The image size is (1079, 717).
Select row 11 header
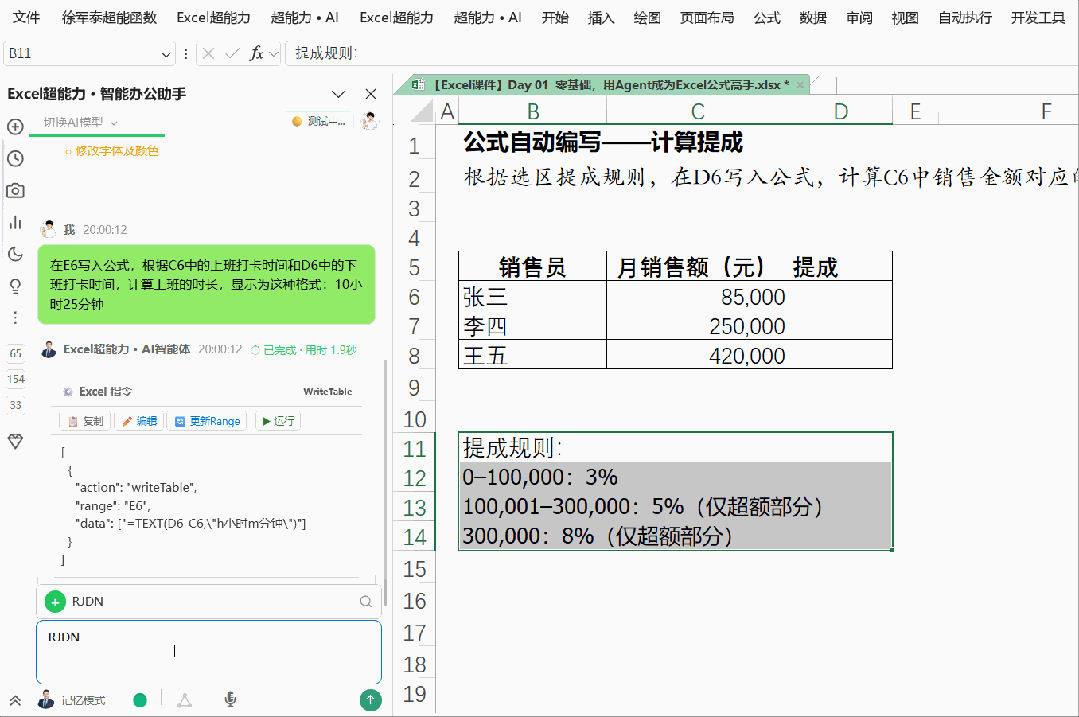(414, 449)
